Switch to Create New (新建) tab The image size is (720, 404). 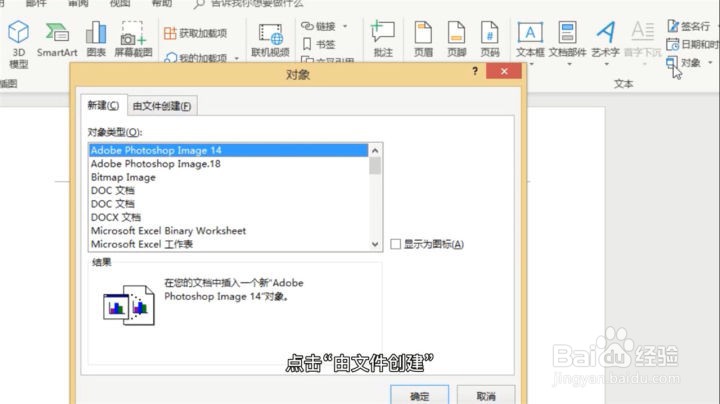[103, 106]
